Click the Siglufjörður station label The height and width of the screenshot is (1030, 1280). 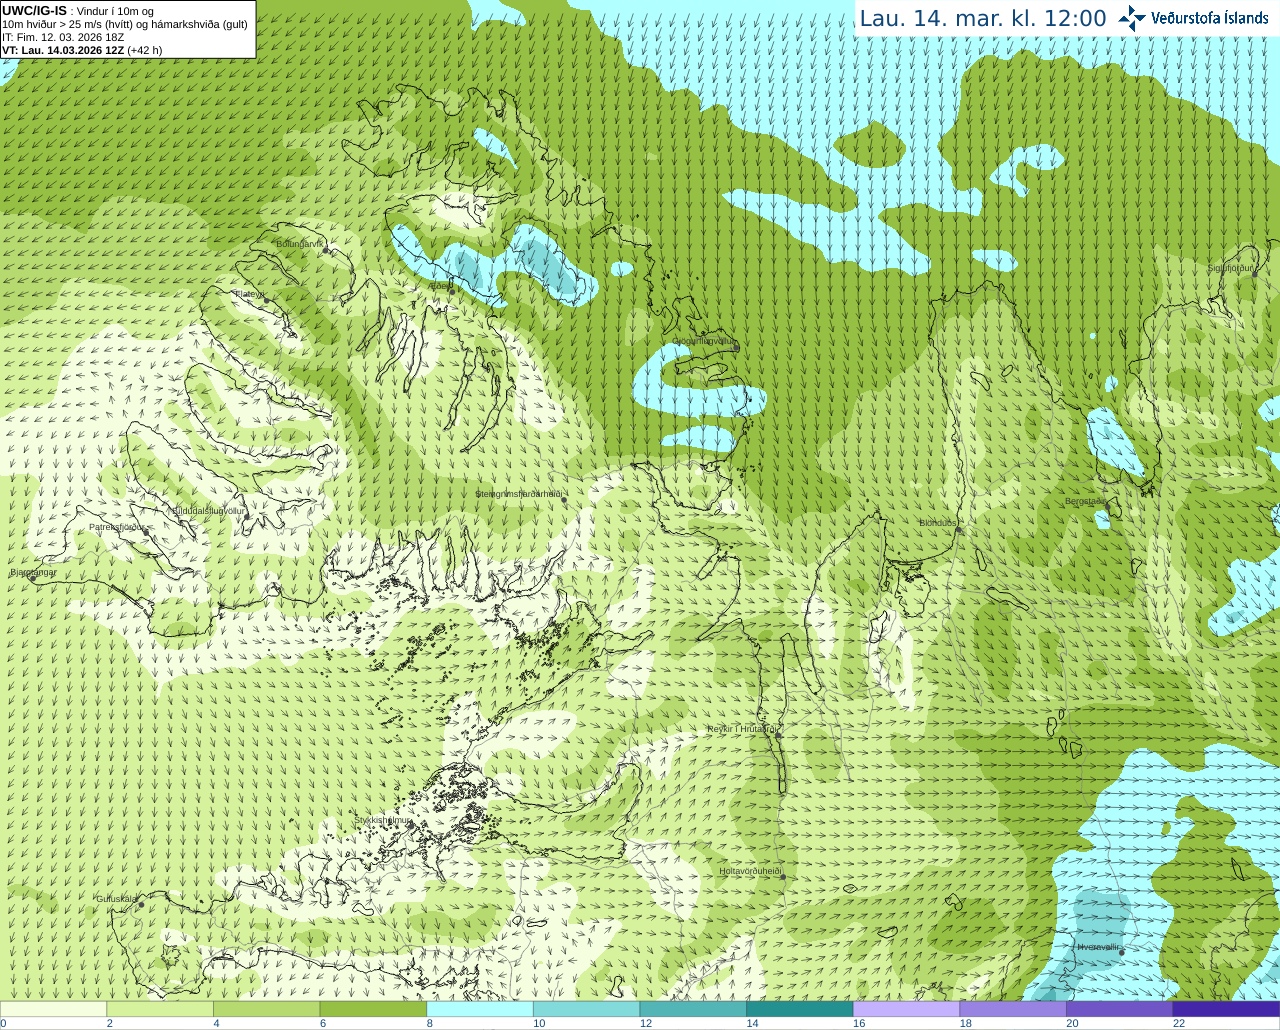pos(1229,268)
